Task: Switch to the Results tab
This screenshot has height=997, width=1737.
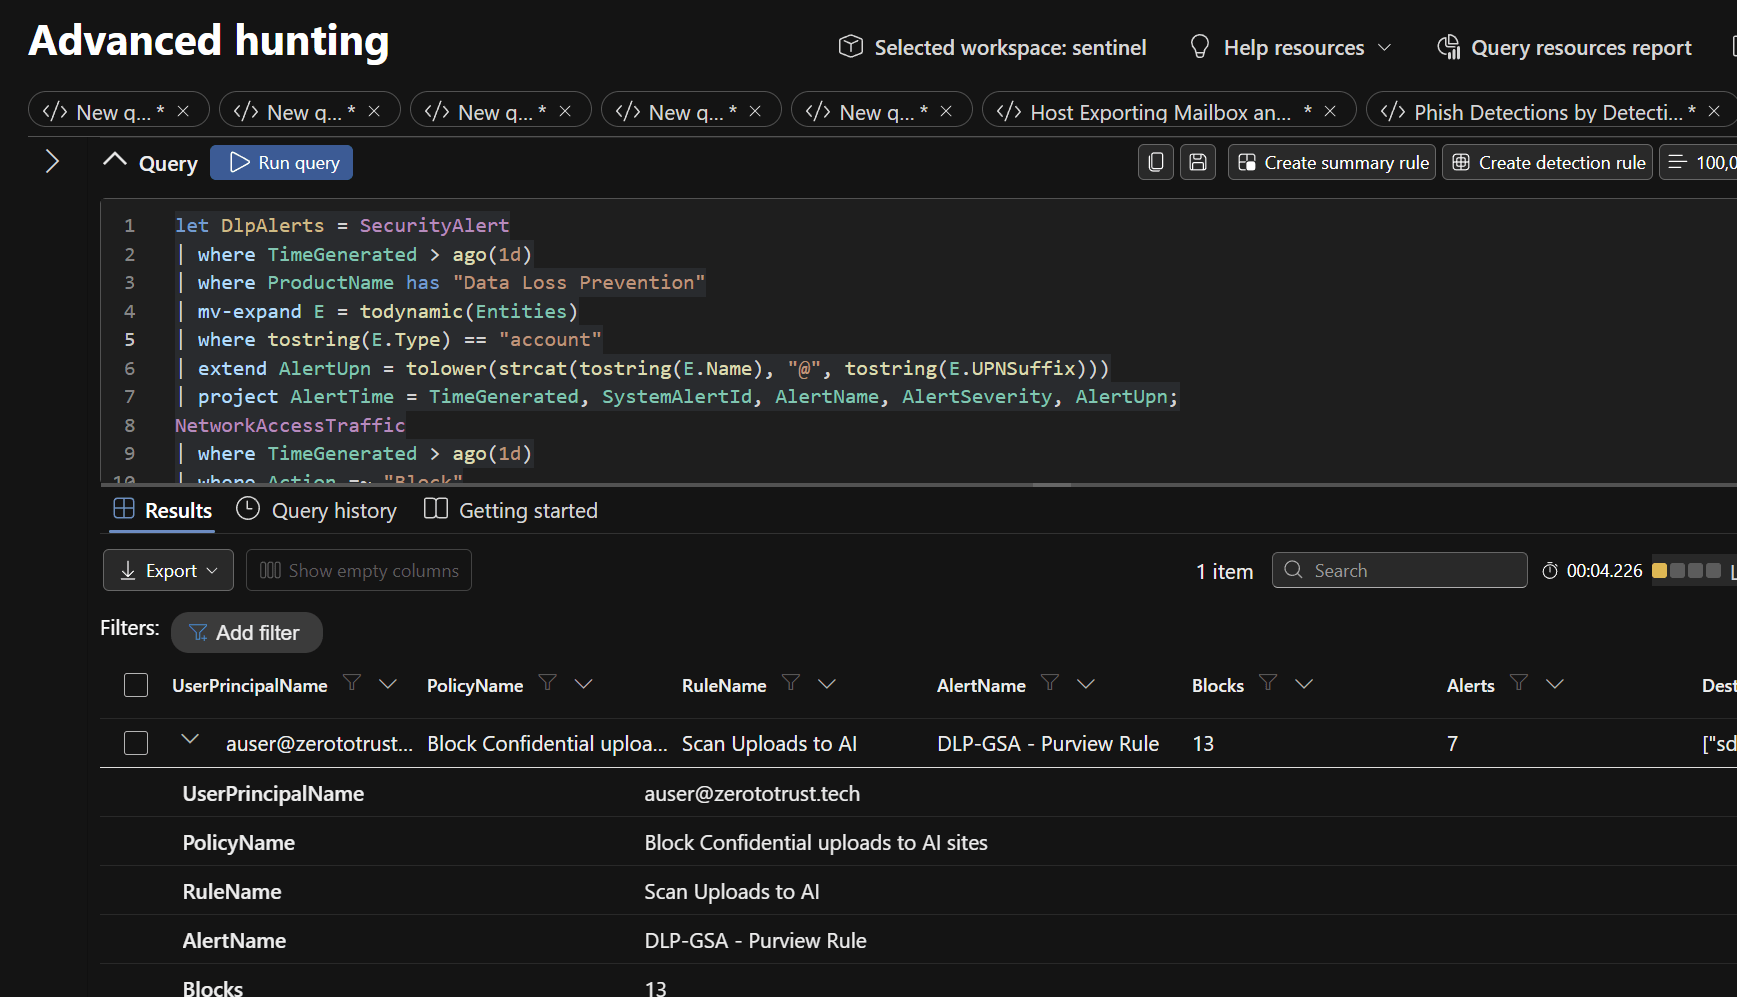Action: (162, 510)
